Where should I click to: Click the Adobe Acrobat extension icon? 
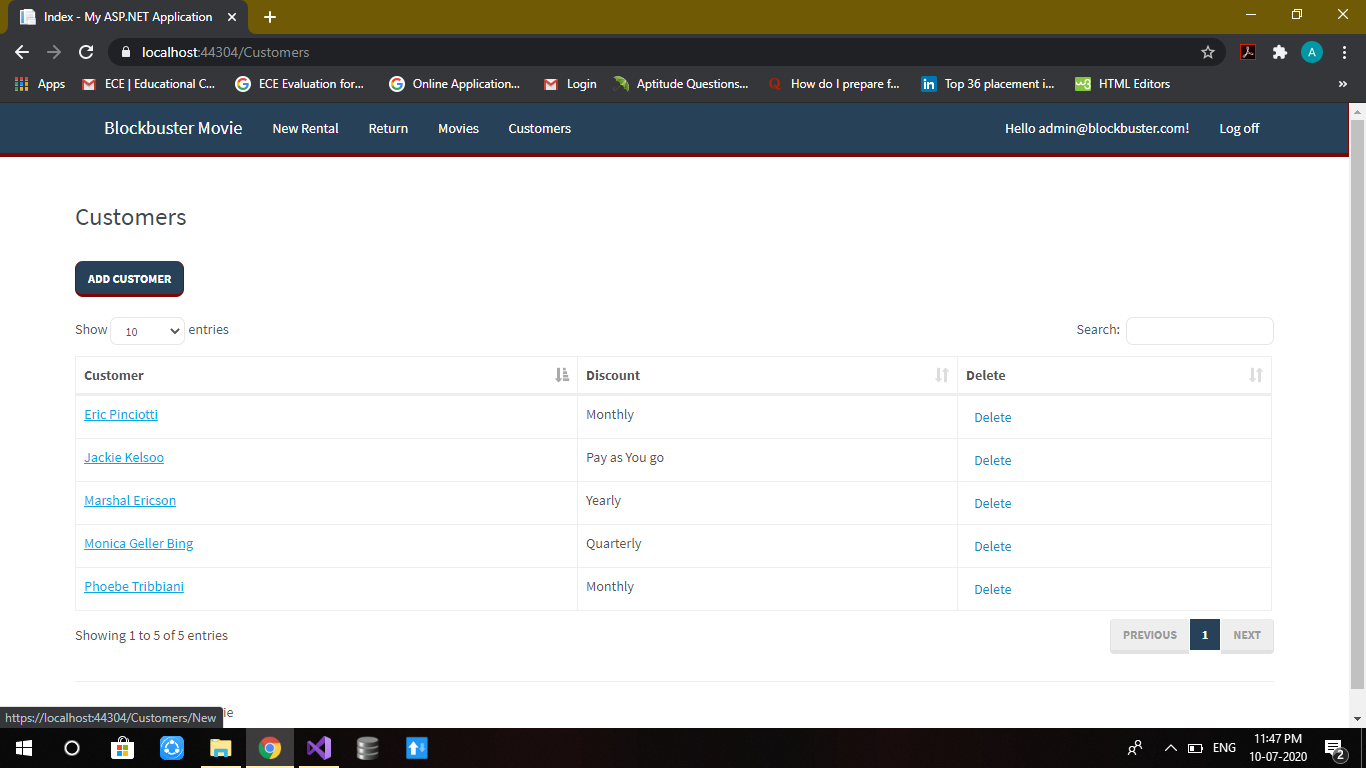[x=1248, y=52]
